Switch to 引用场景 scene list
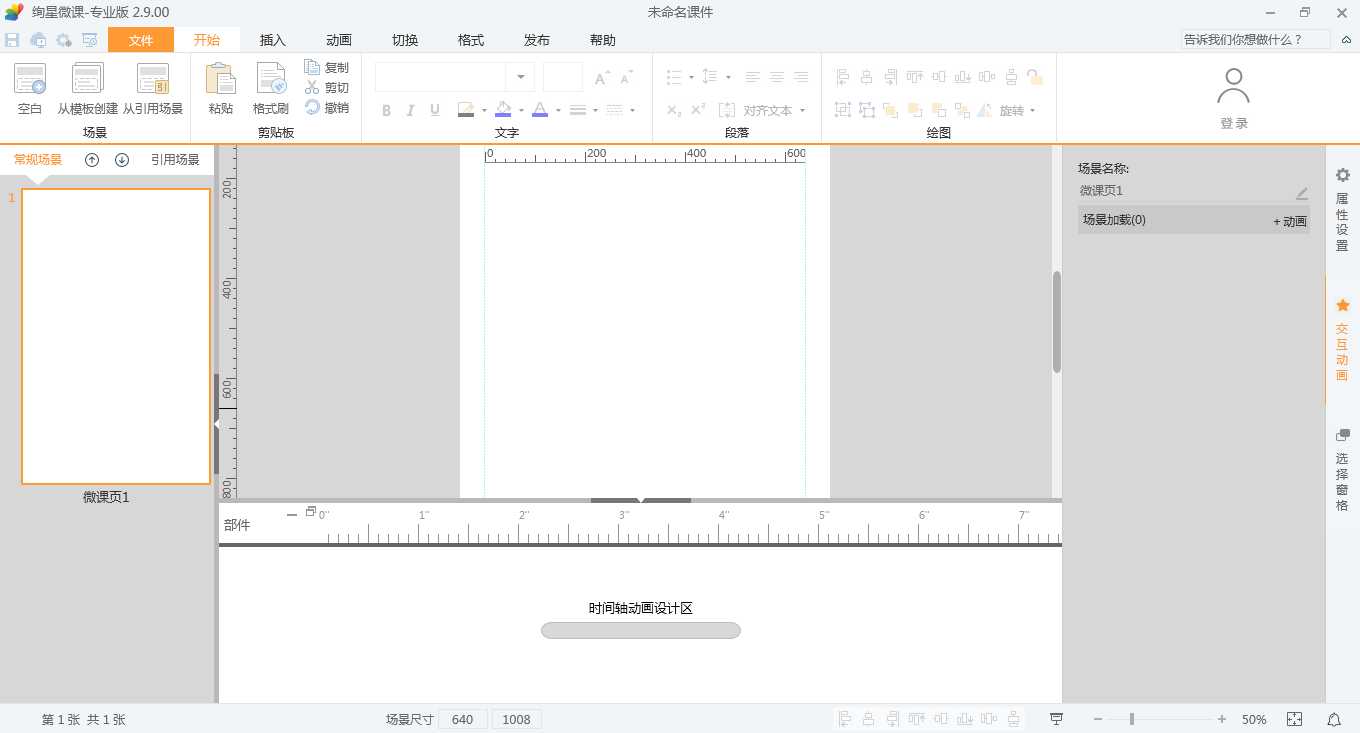 (x=175, y=159)
